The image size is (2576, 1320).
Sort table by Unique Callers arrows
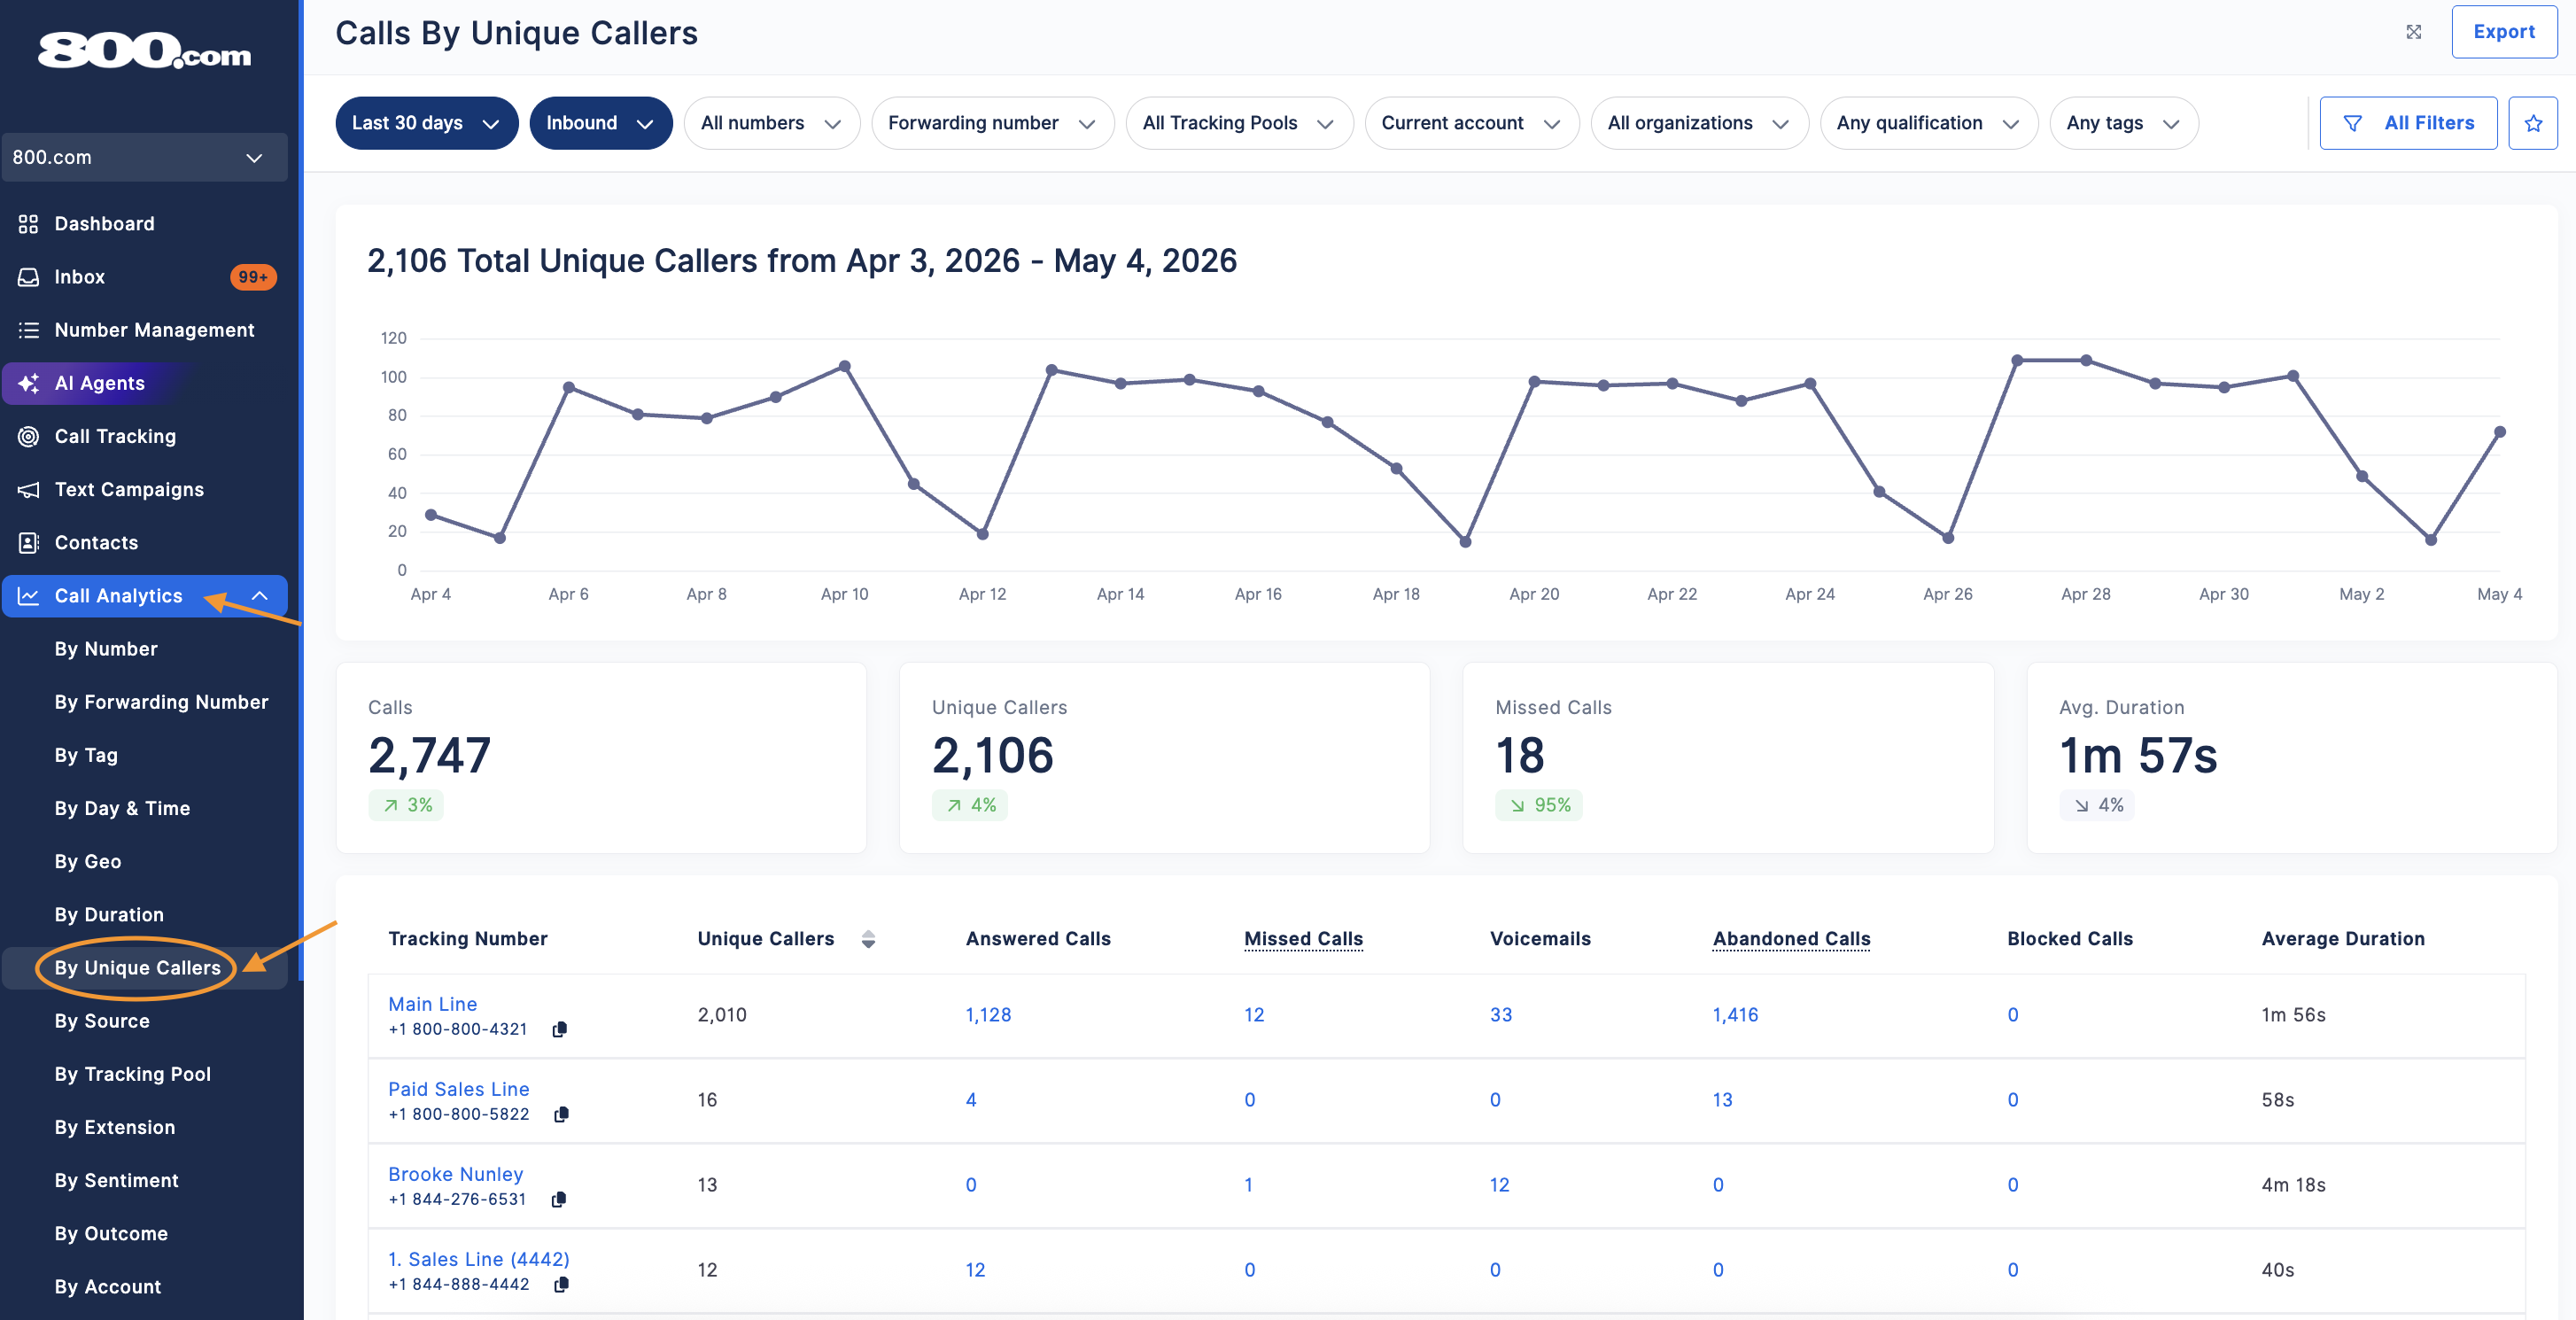868,939
